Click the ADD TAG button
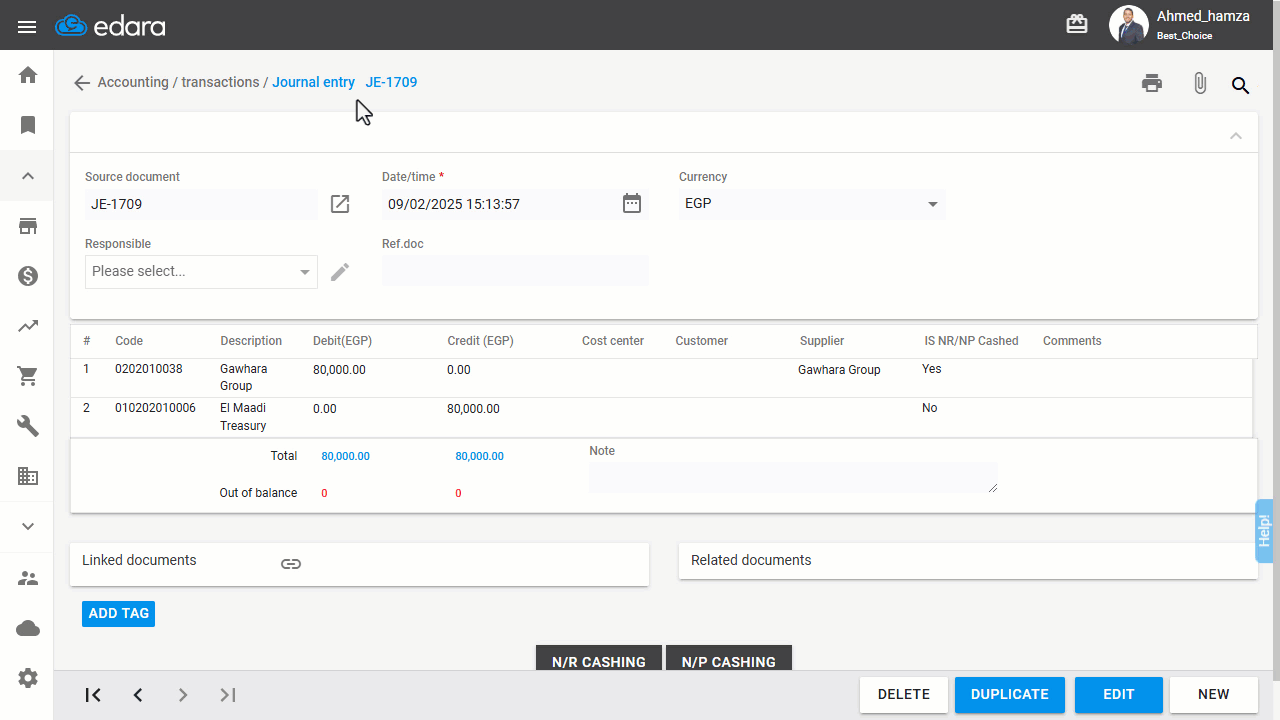The height and width of the screenshot is (720, 1280). tap(118, 614)
